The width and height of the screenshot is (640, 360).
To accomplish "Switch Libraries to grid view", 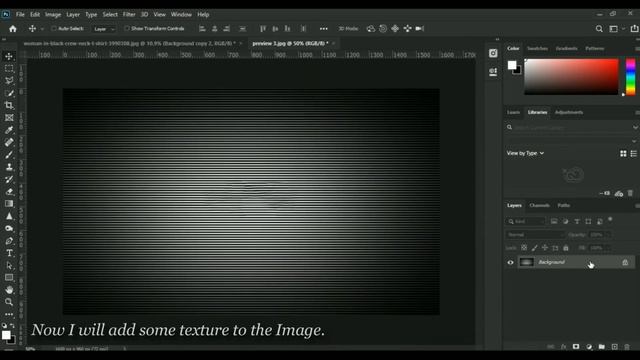I will pyautogui.click(x=623, y=153).
